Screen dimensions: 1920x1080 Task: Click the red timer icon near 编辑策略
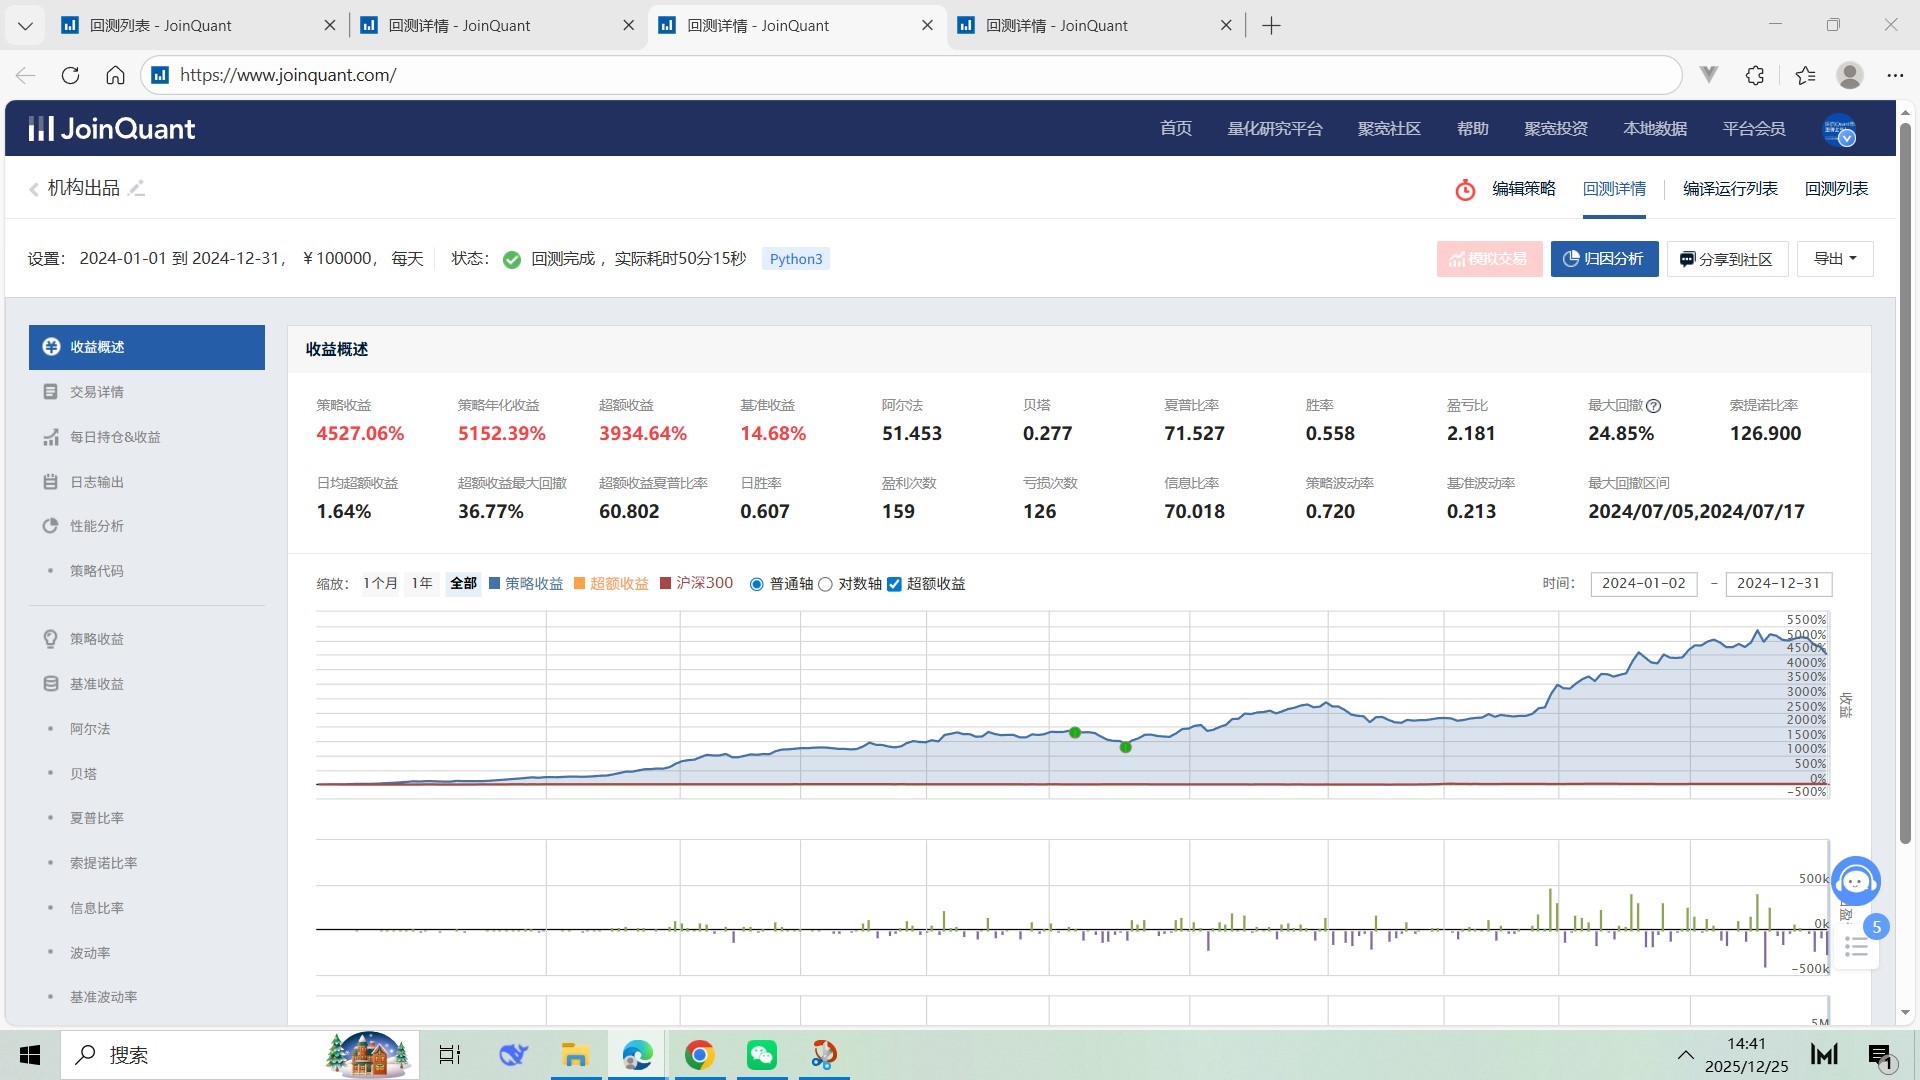click(1465, 189)
